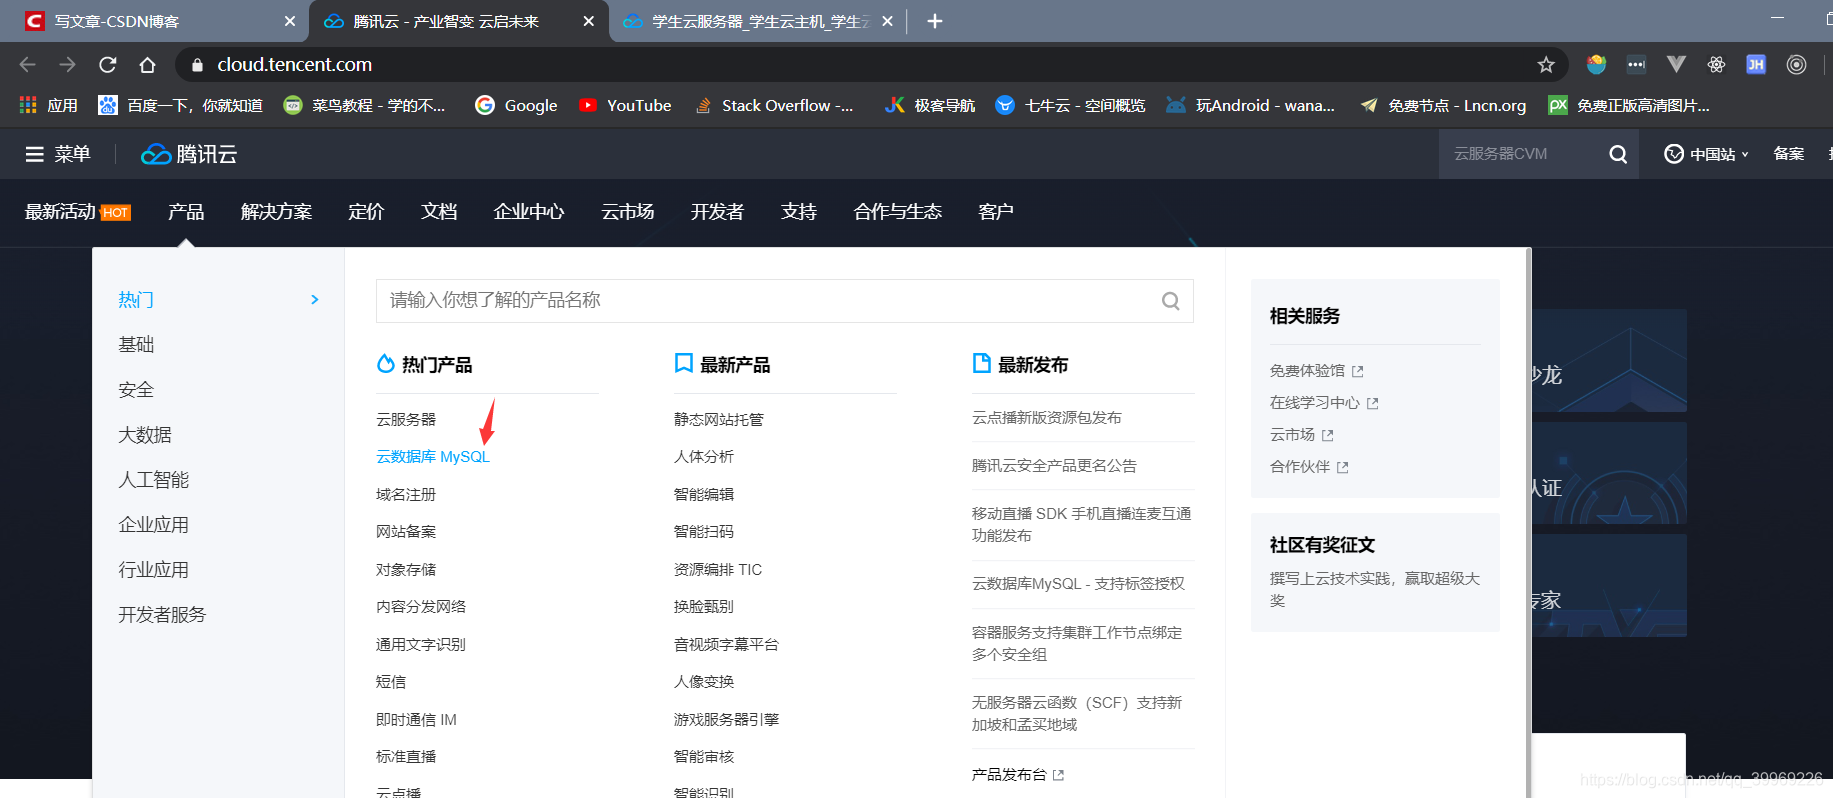The image size is (1833, 798).
Task: Open the 备案 link
Action: (x=1789, y=154)
